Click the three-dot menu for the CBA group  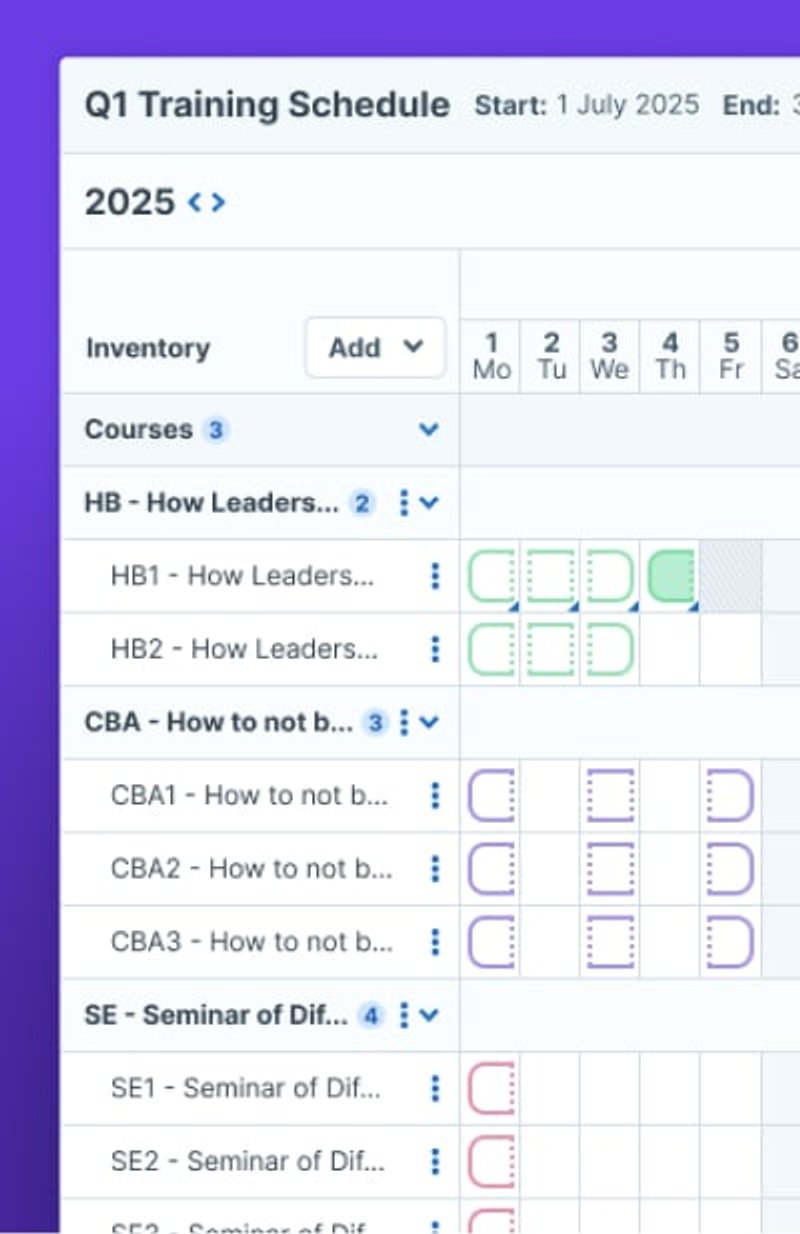tap(403, 722)
